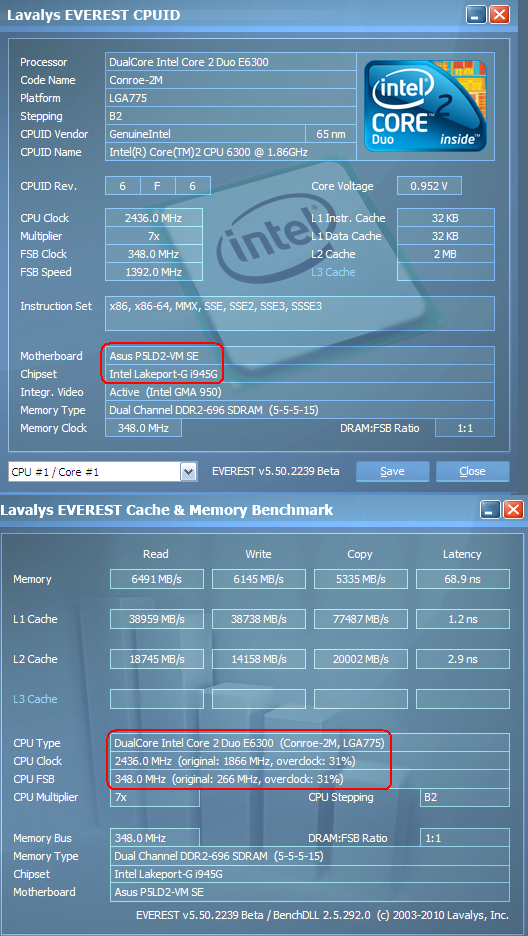Click the CPU Clock overclock 31% field

click(x=310, y=761)
